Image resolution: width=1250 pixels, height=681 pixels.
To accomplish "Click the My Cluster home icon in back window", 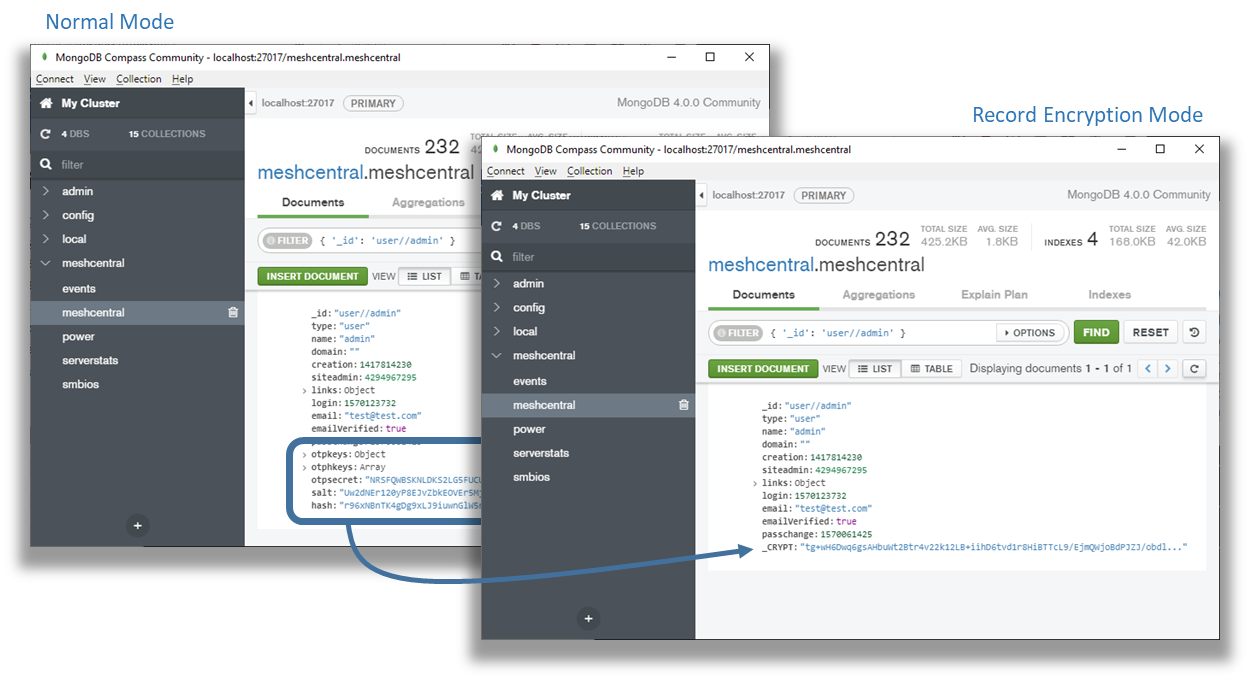I will tap(46, 103).
